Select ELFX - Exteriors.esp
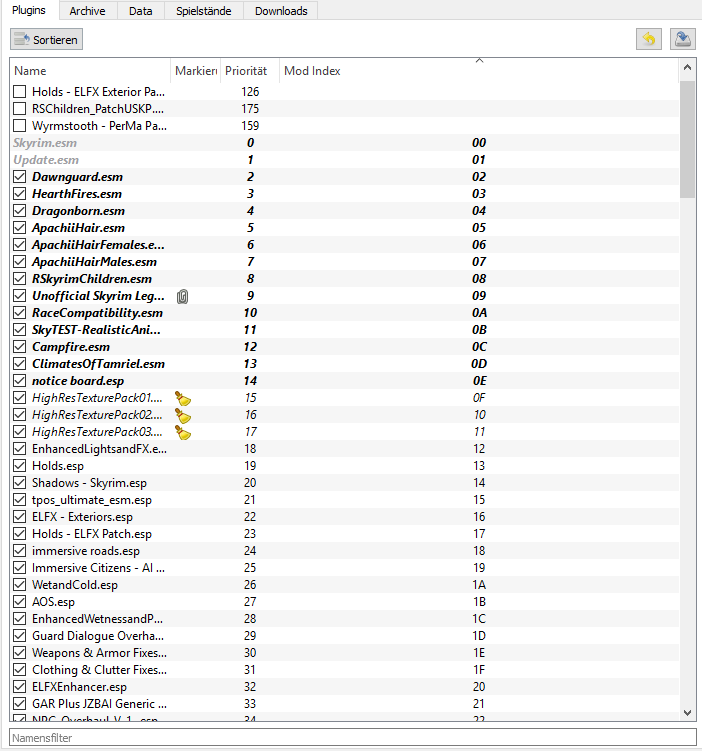The image size is (702, 751). pos(344,517)
